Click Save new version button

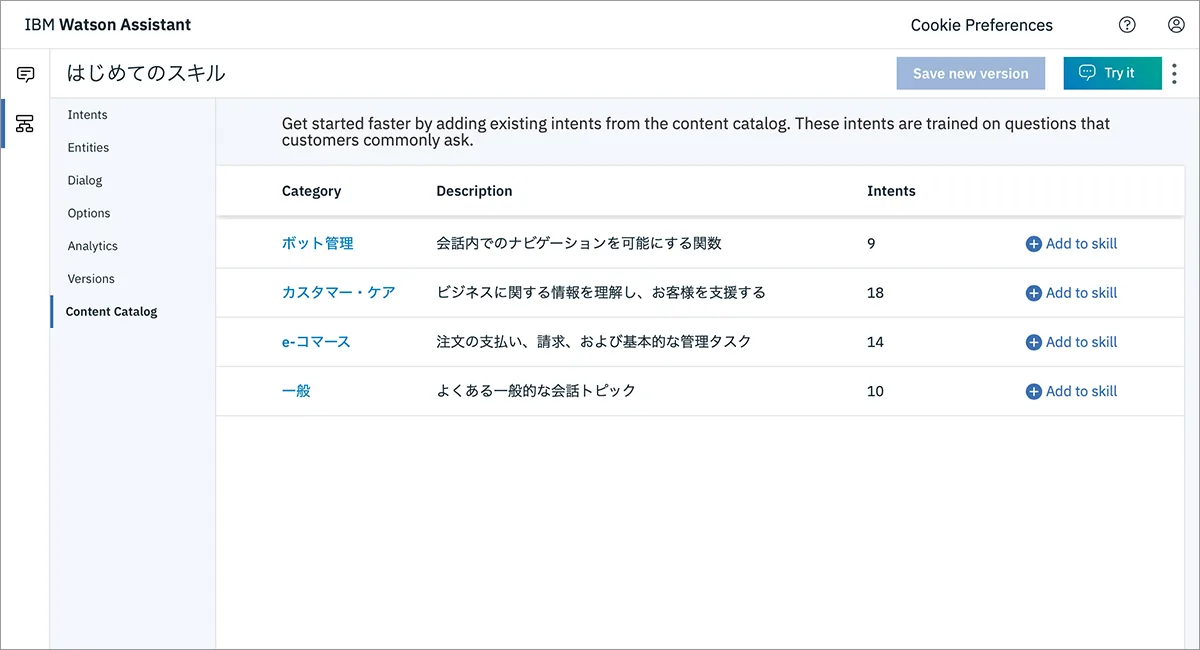click(971, 73)
